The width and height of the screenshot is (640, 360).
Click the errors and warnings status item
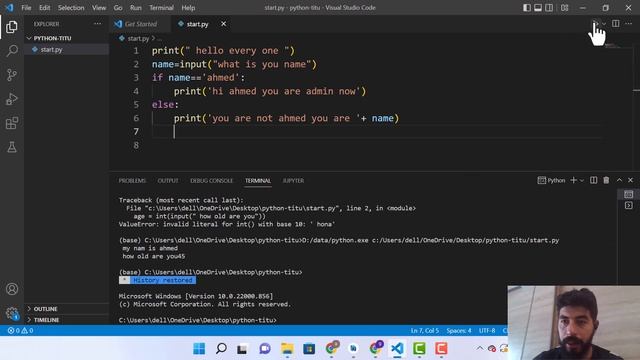click(20, 330)
